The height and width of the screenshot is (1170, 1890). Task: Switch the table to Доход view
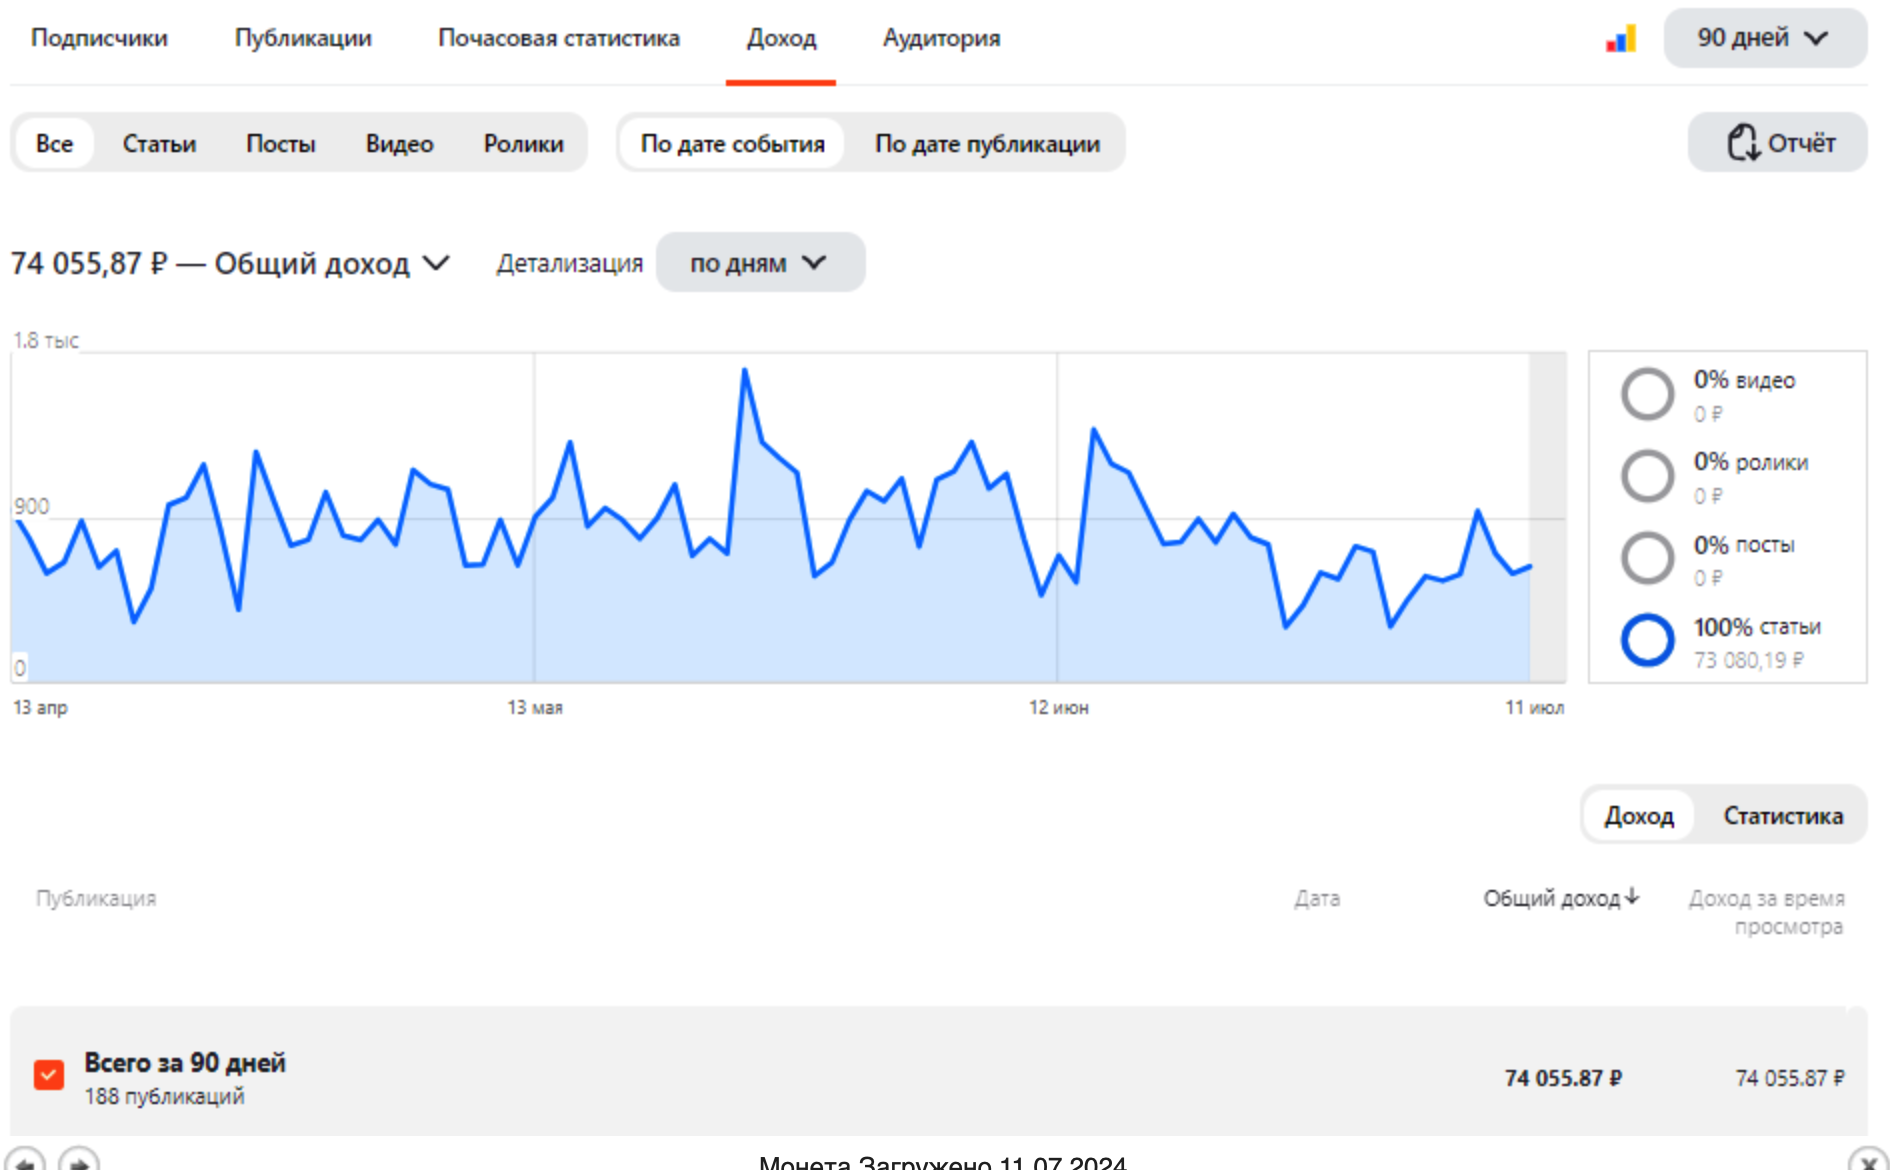tap(1639, 815)
